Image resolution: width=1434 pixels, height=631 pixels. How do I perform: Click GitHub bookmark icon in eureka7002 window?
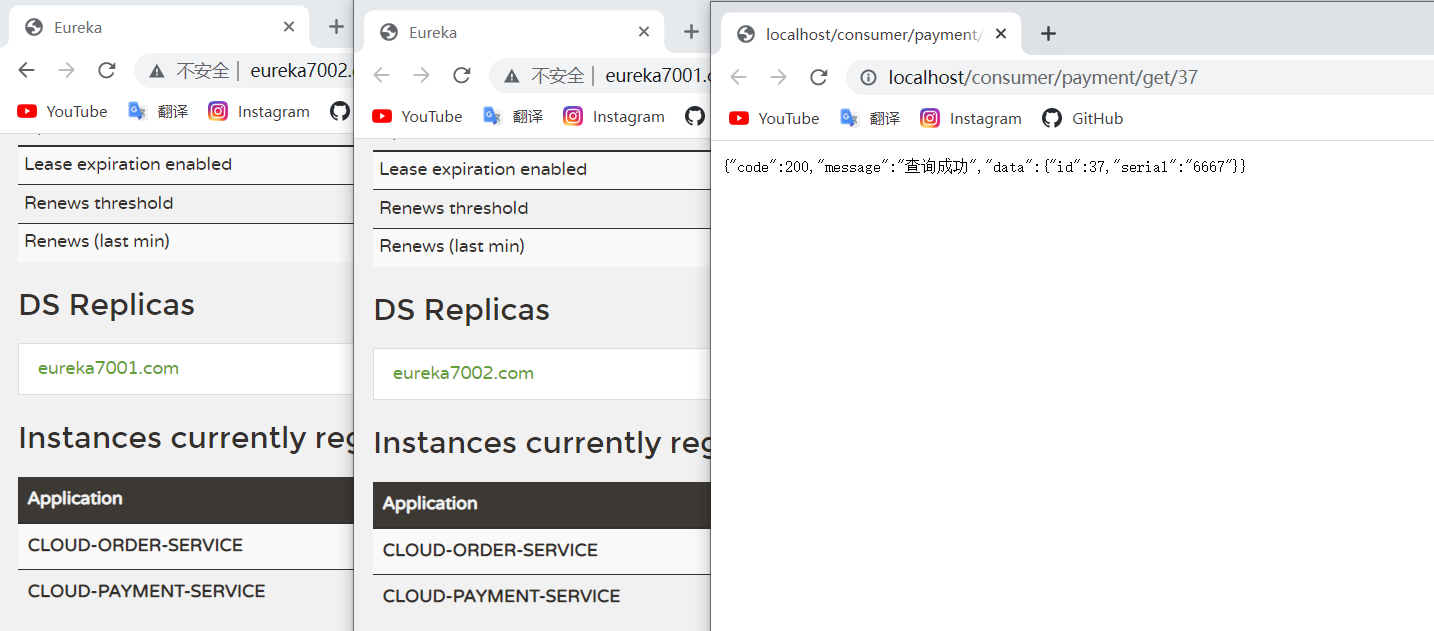[x=340, y=111]
